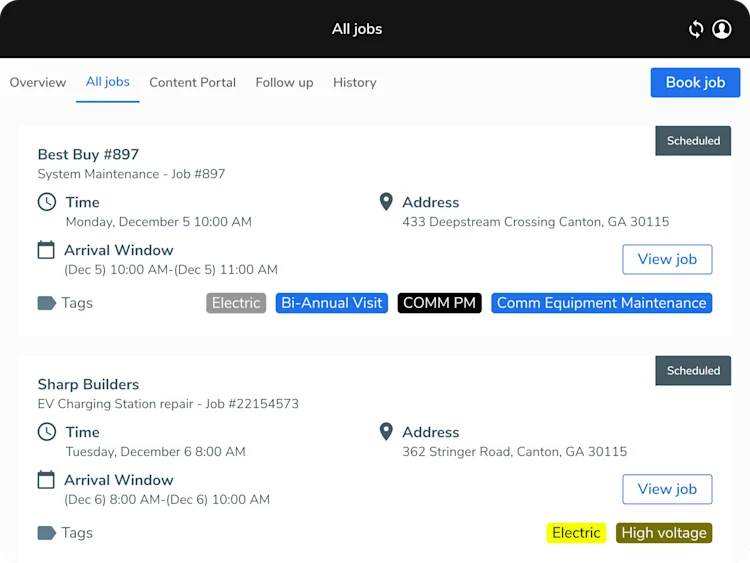
Task: Open the Content Portal tab
Action: point(192,82)
